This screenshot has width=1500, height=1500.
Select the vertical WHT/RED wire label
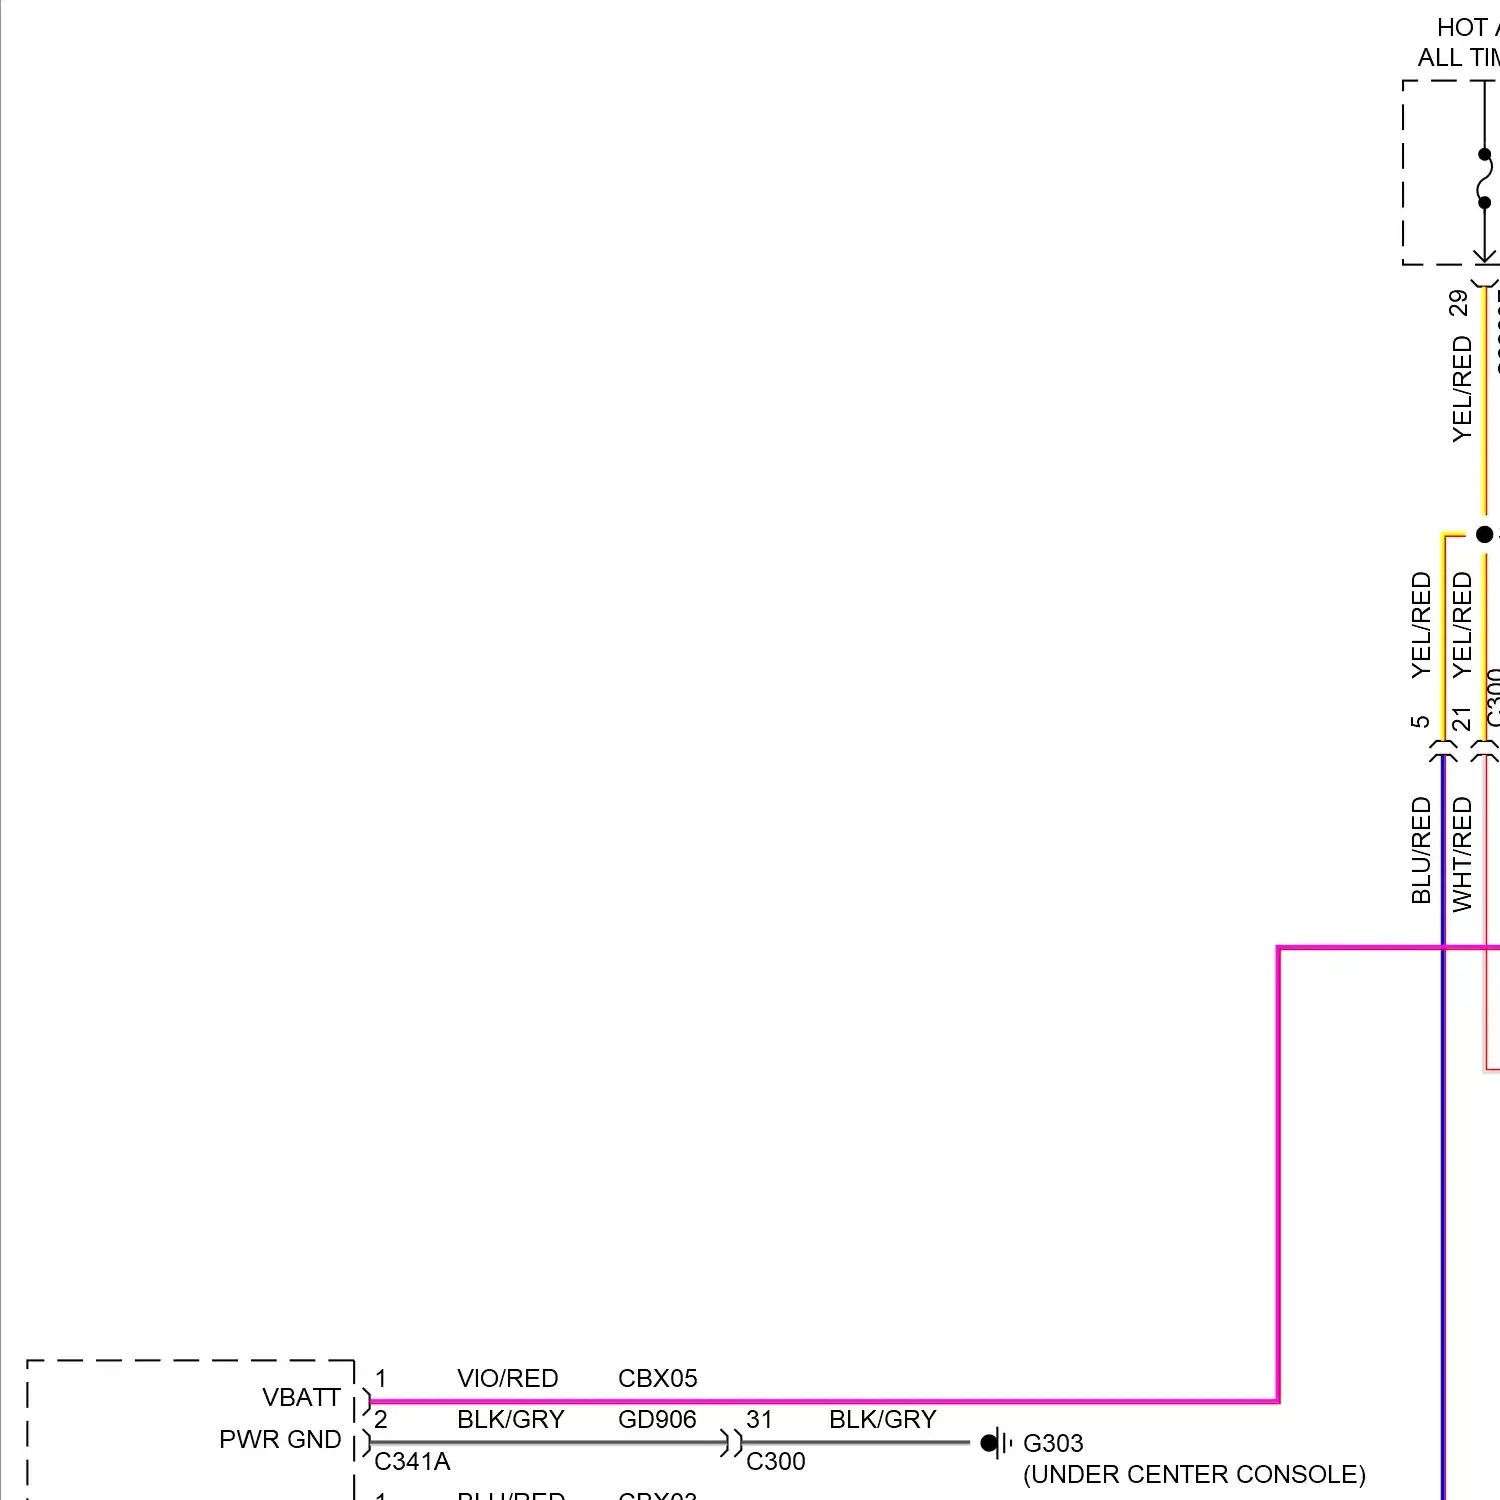pyautogui.click(x=1462, y=854)
